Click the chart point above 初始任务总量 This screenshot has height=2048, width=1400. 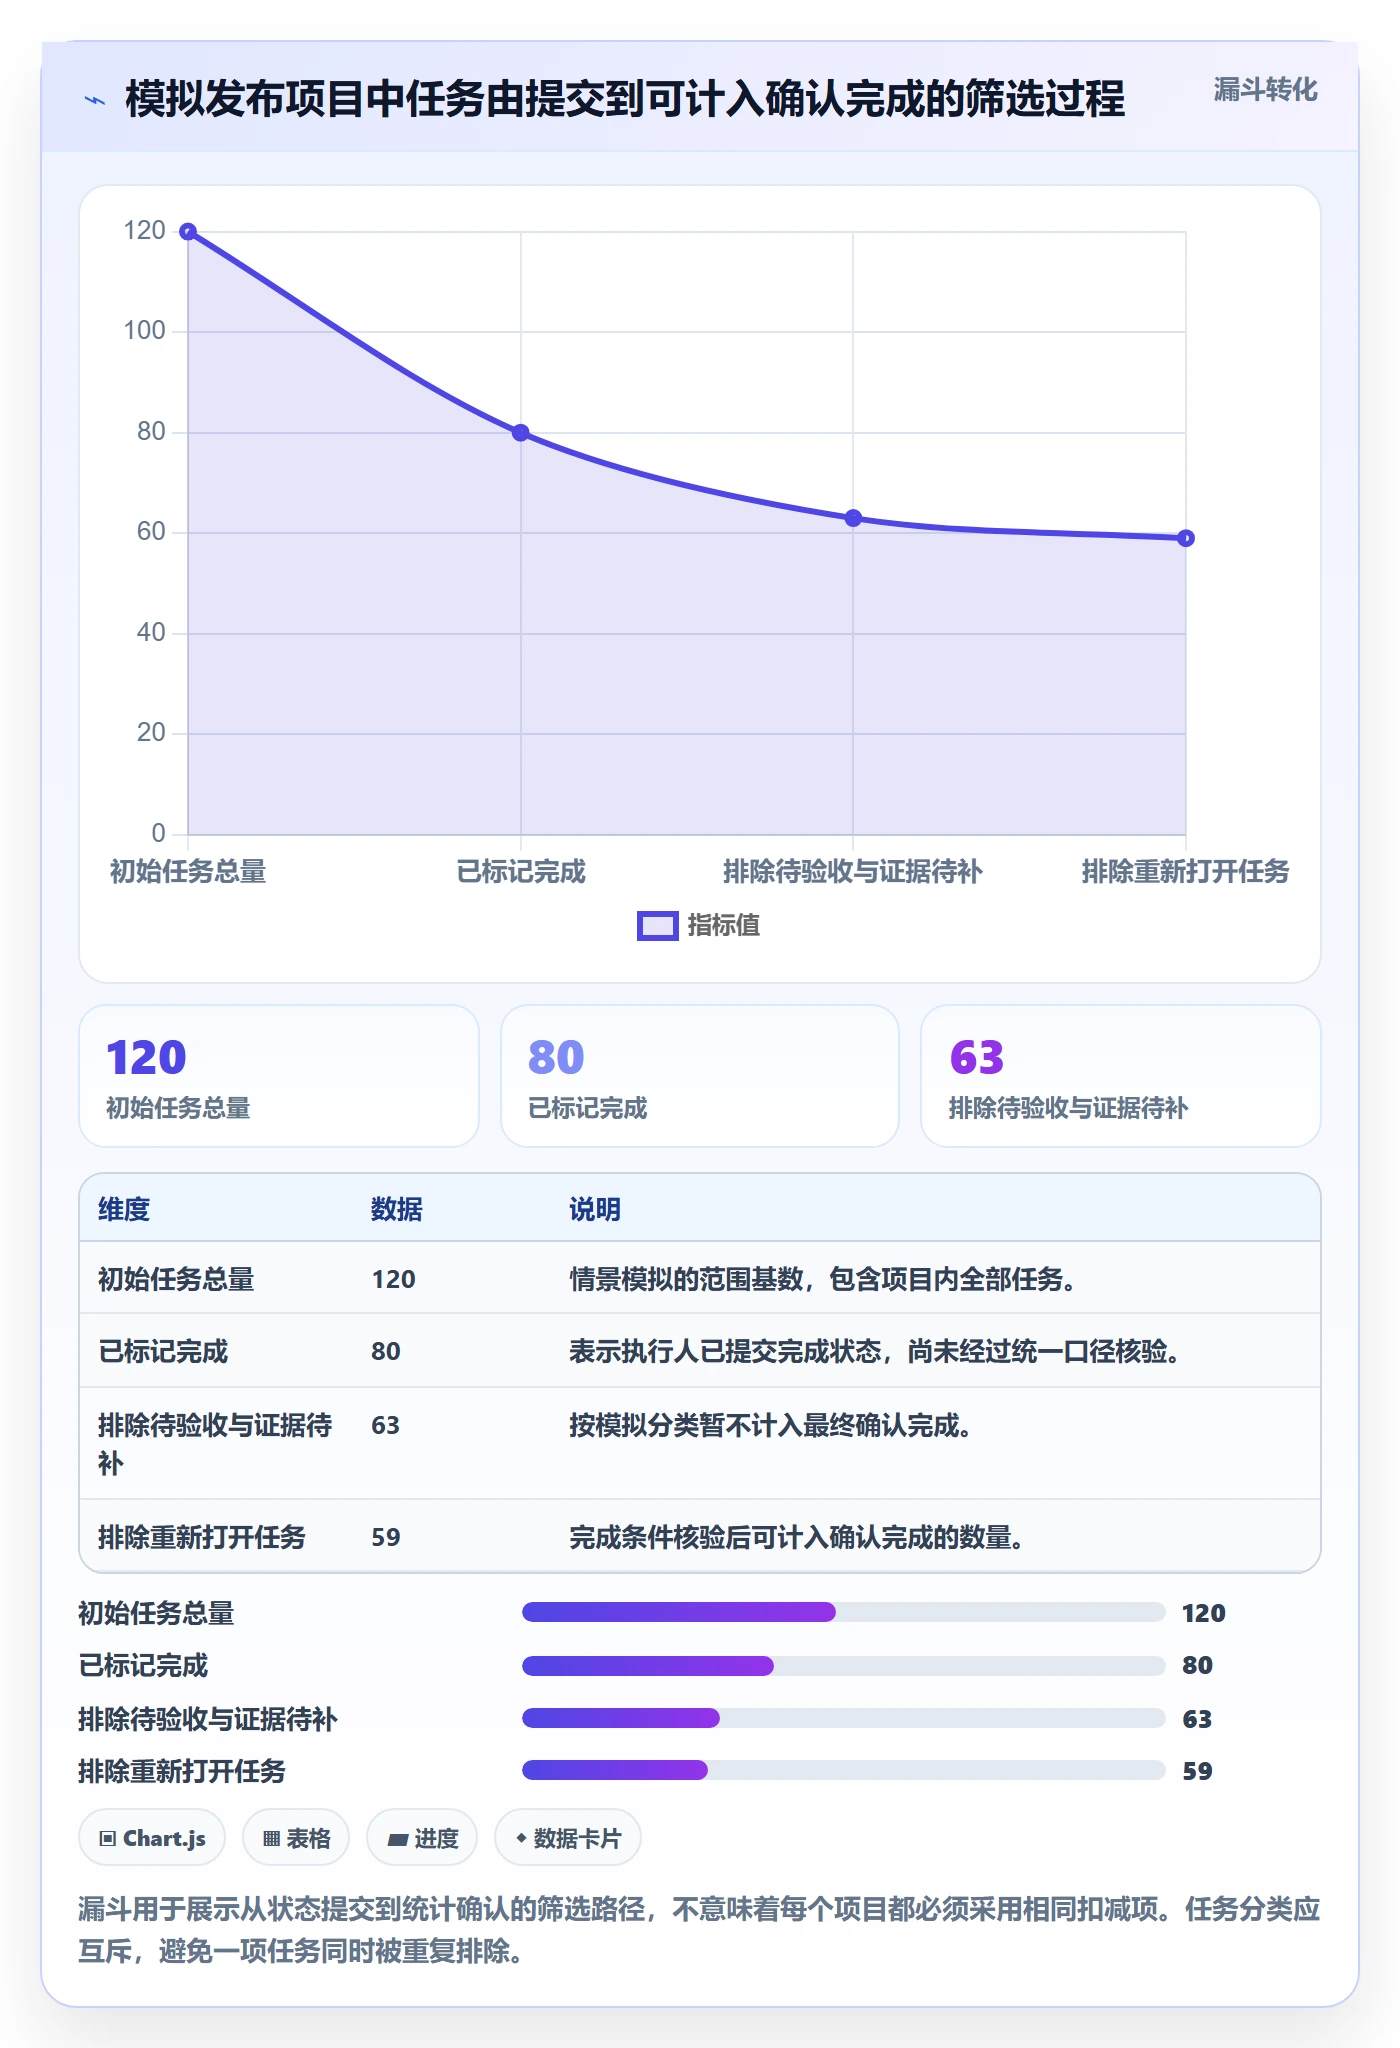pyautogui.click(x=188, y=232)
